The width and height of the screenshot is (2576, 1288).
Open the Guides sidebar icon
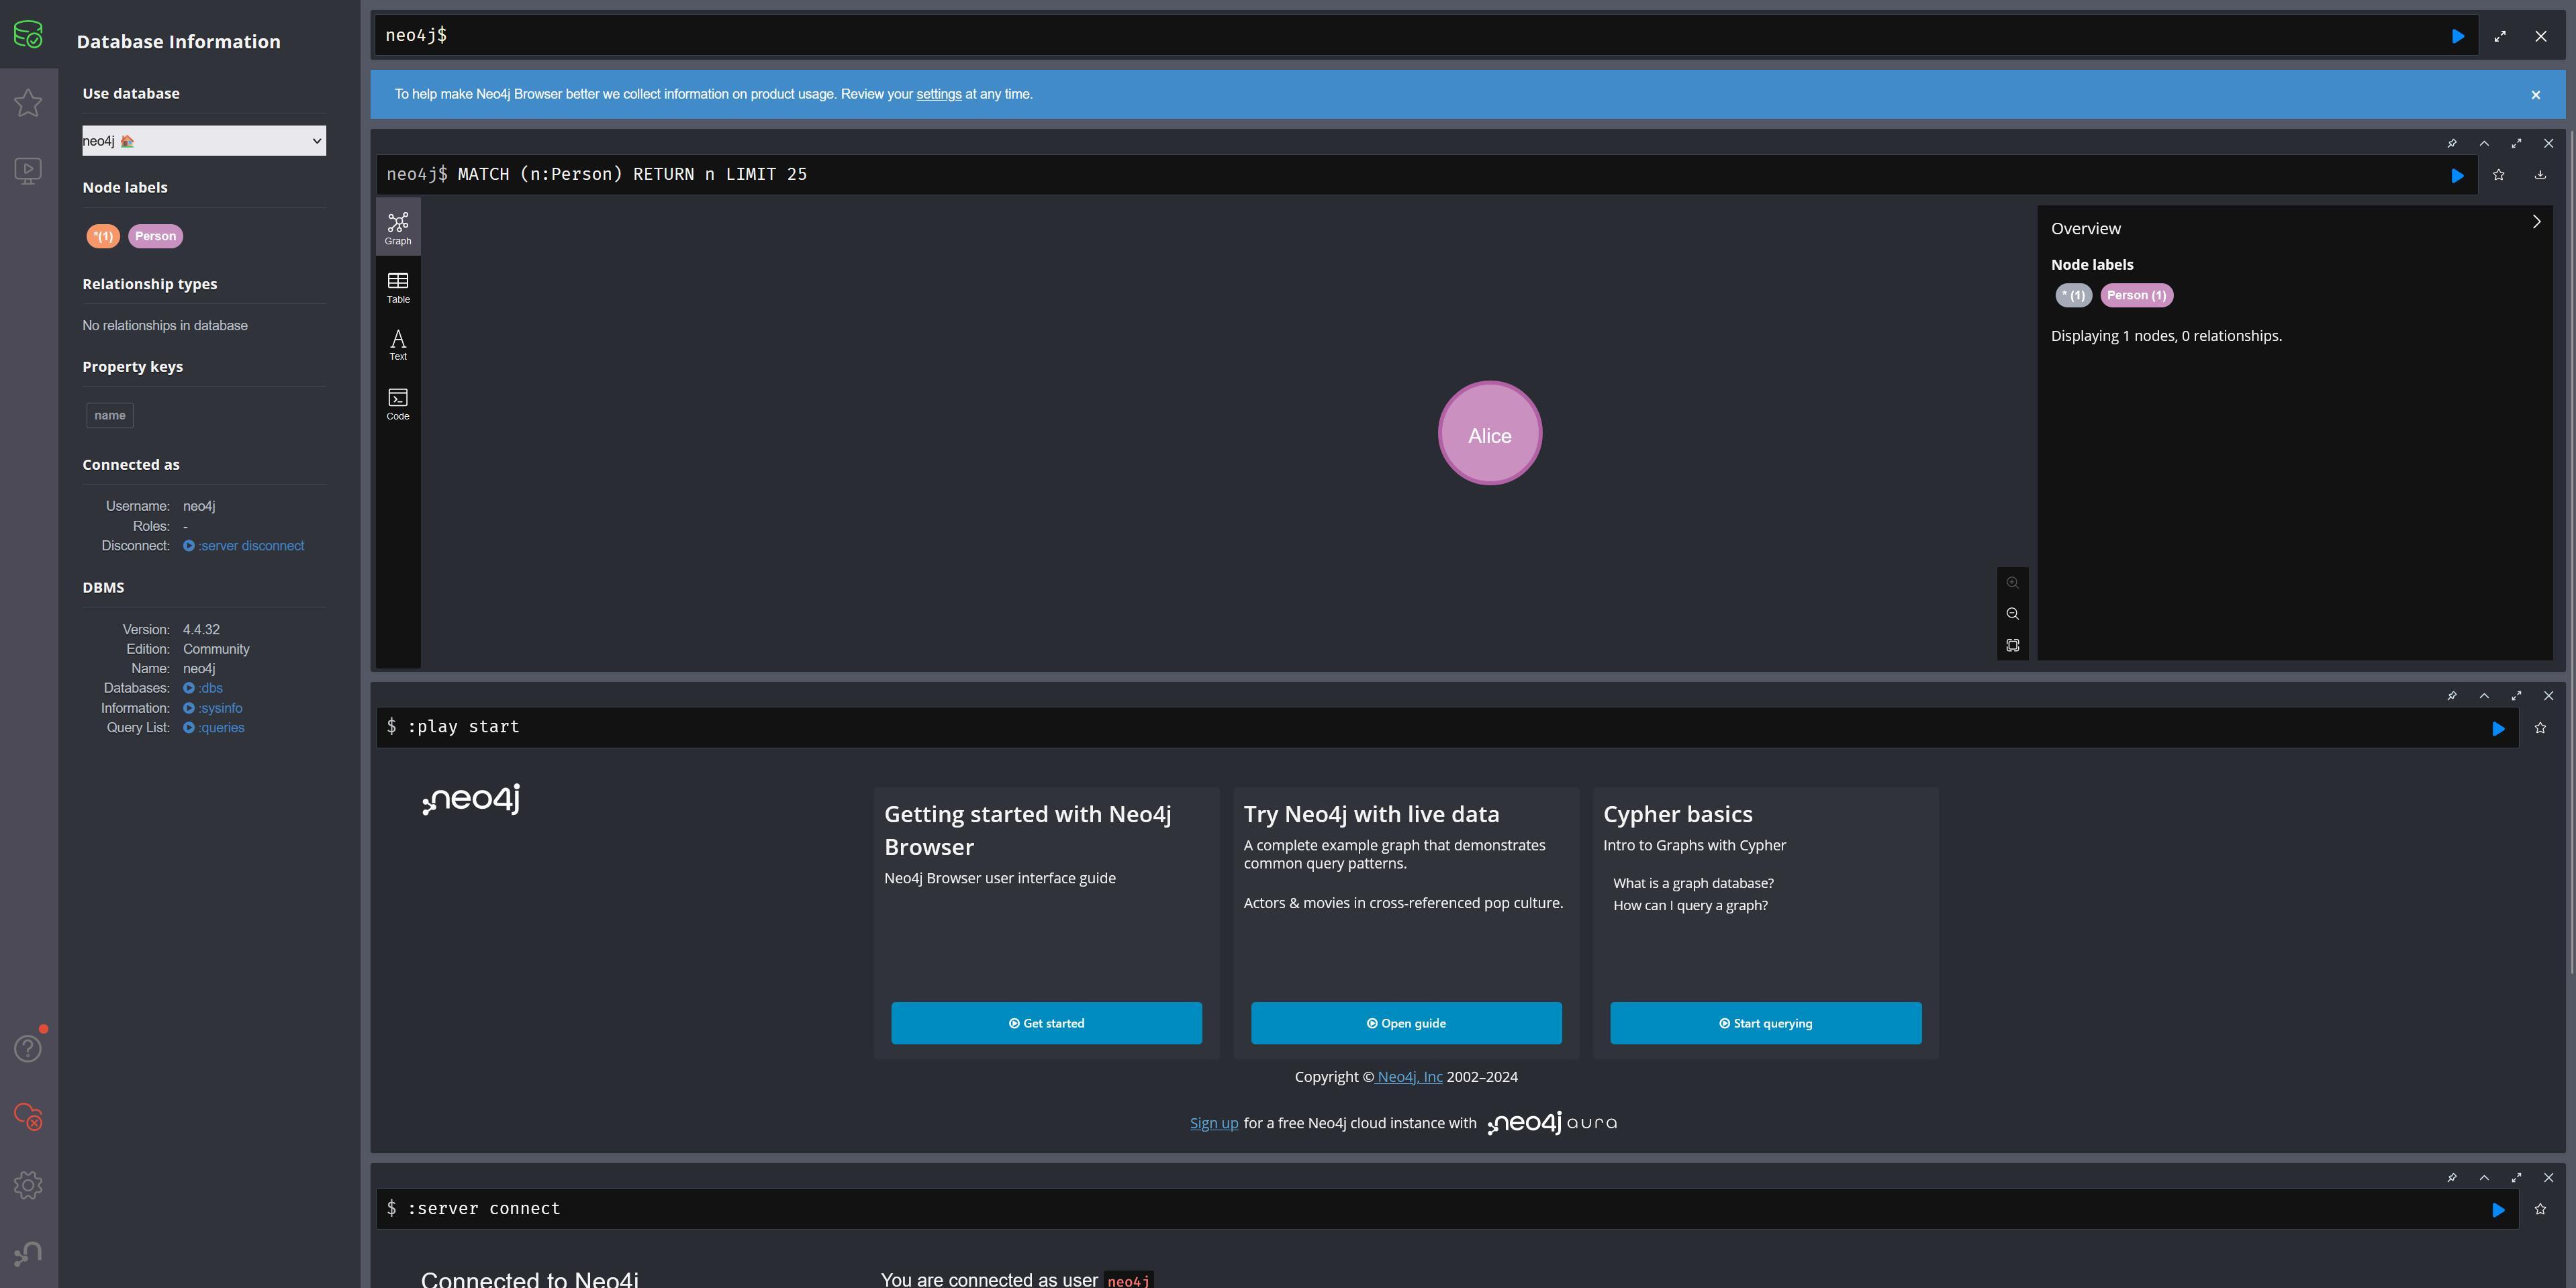tap(28, 171)
